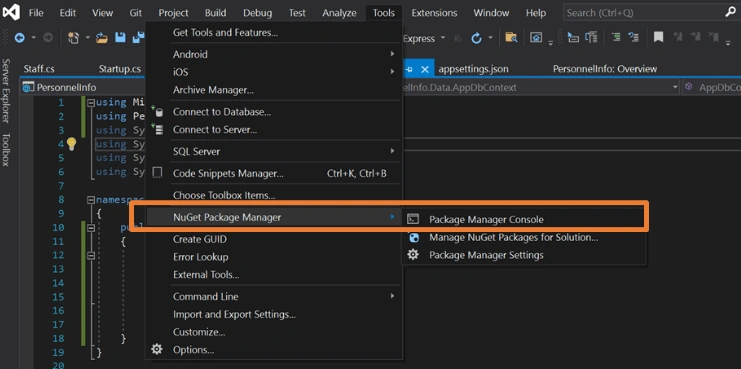
Task: Click the cursor-over-box toolbar icon
Action: (x=573, y=37)
